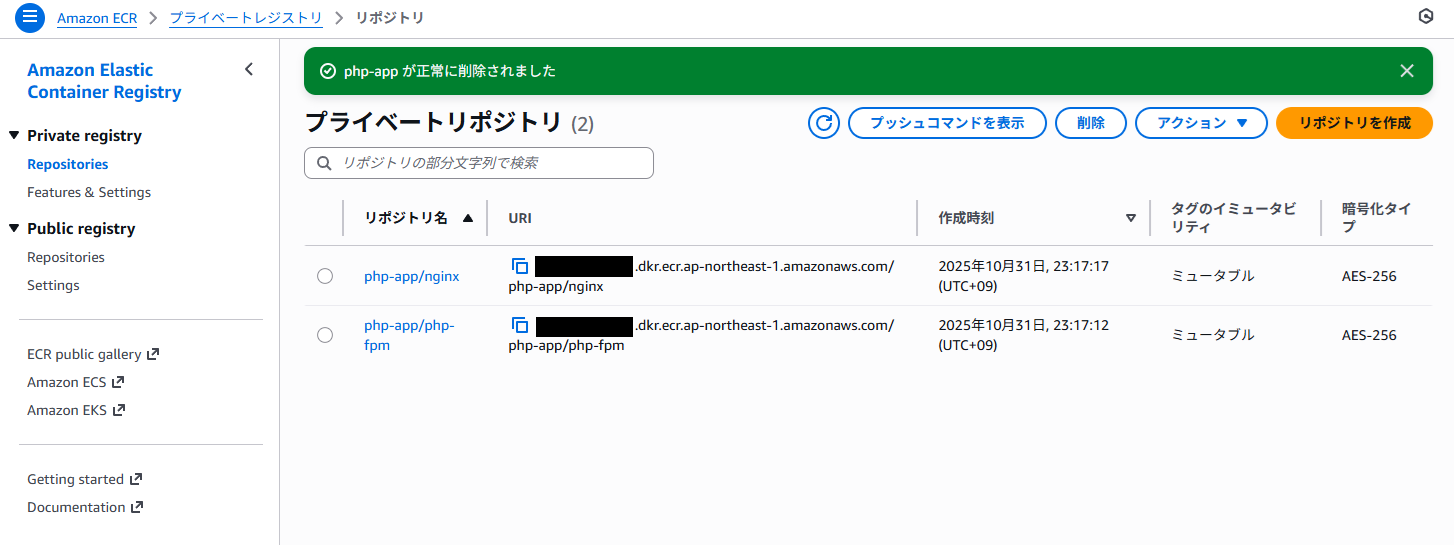Click the リポジトリを作成 button

1354,123
